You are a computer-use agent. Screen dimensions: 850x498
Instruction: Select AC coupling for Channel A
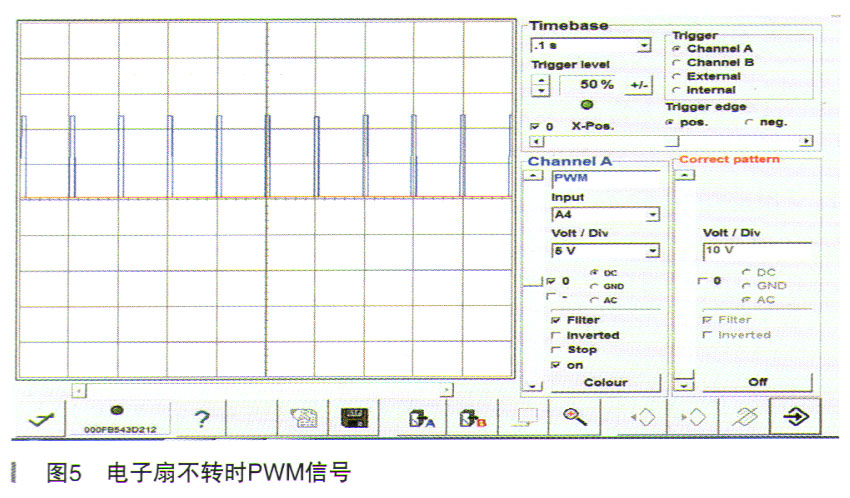click(595, 300)
